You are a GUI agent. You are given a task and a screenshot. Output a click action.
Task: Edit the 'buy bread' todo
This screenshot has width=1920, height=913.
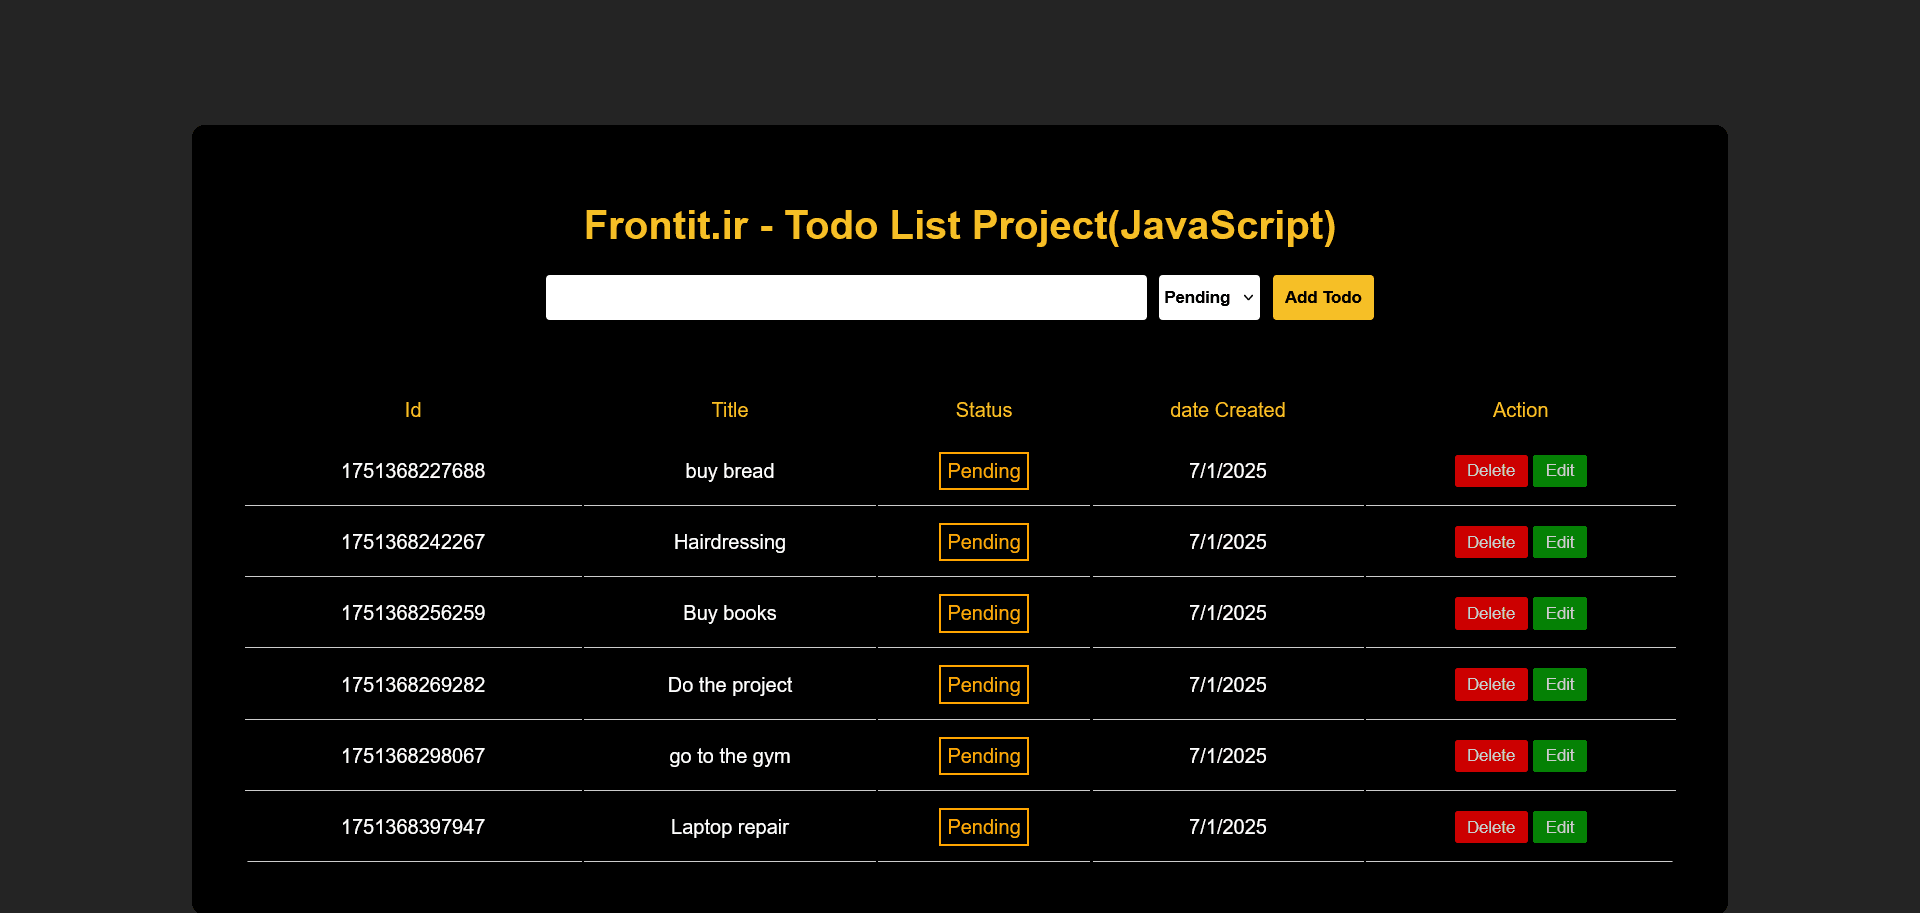(1559, 471)
